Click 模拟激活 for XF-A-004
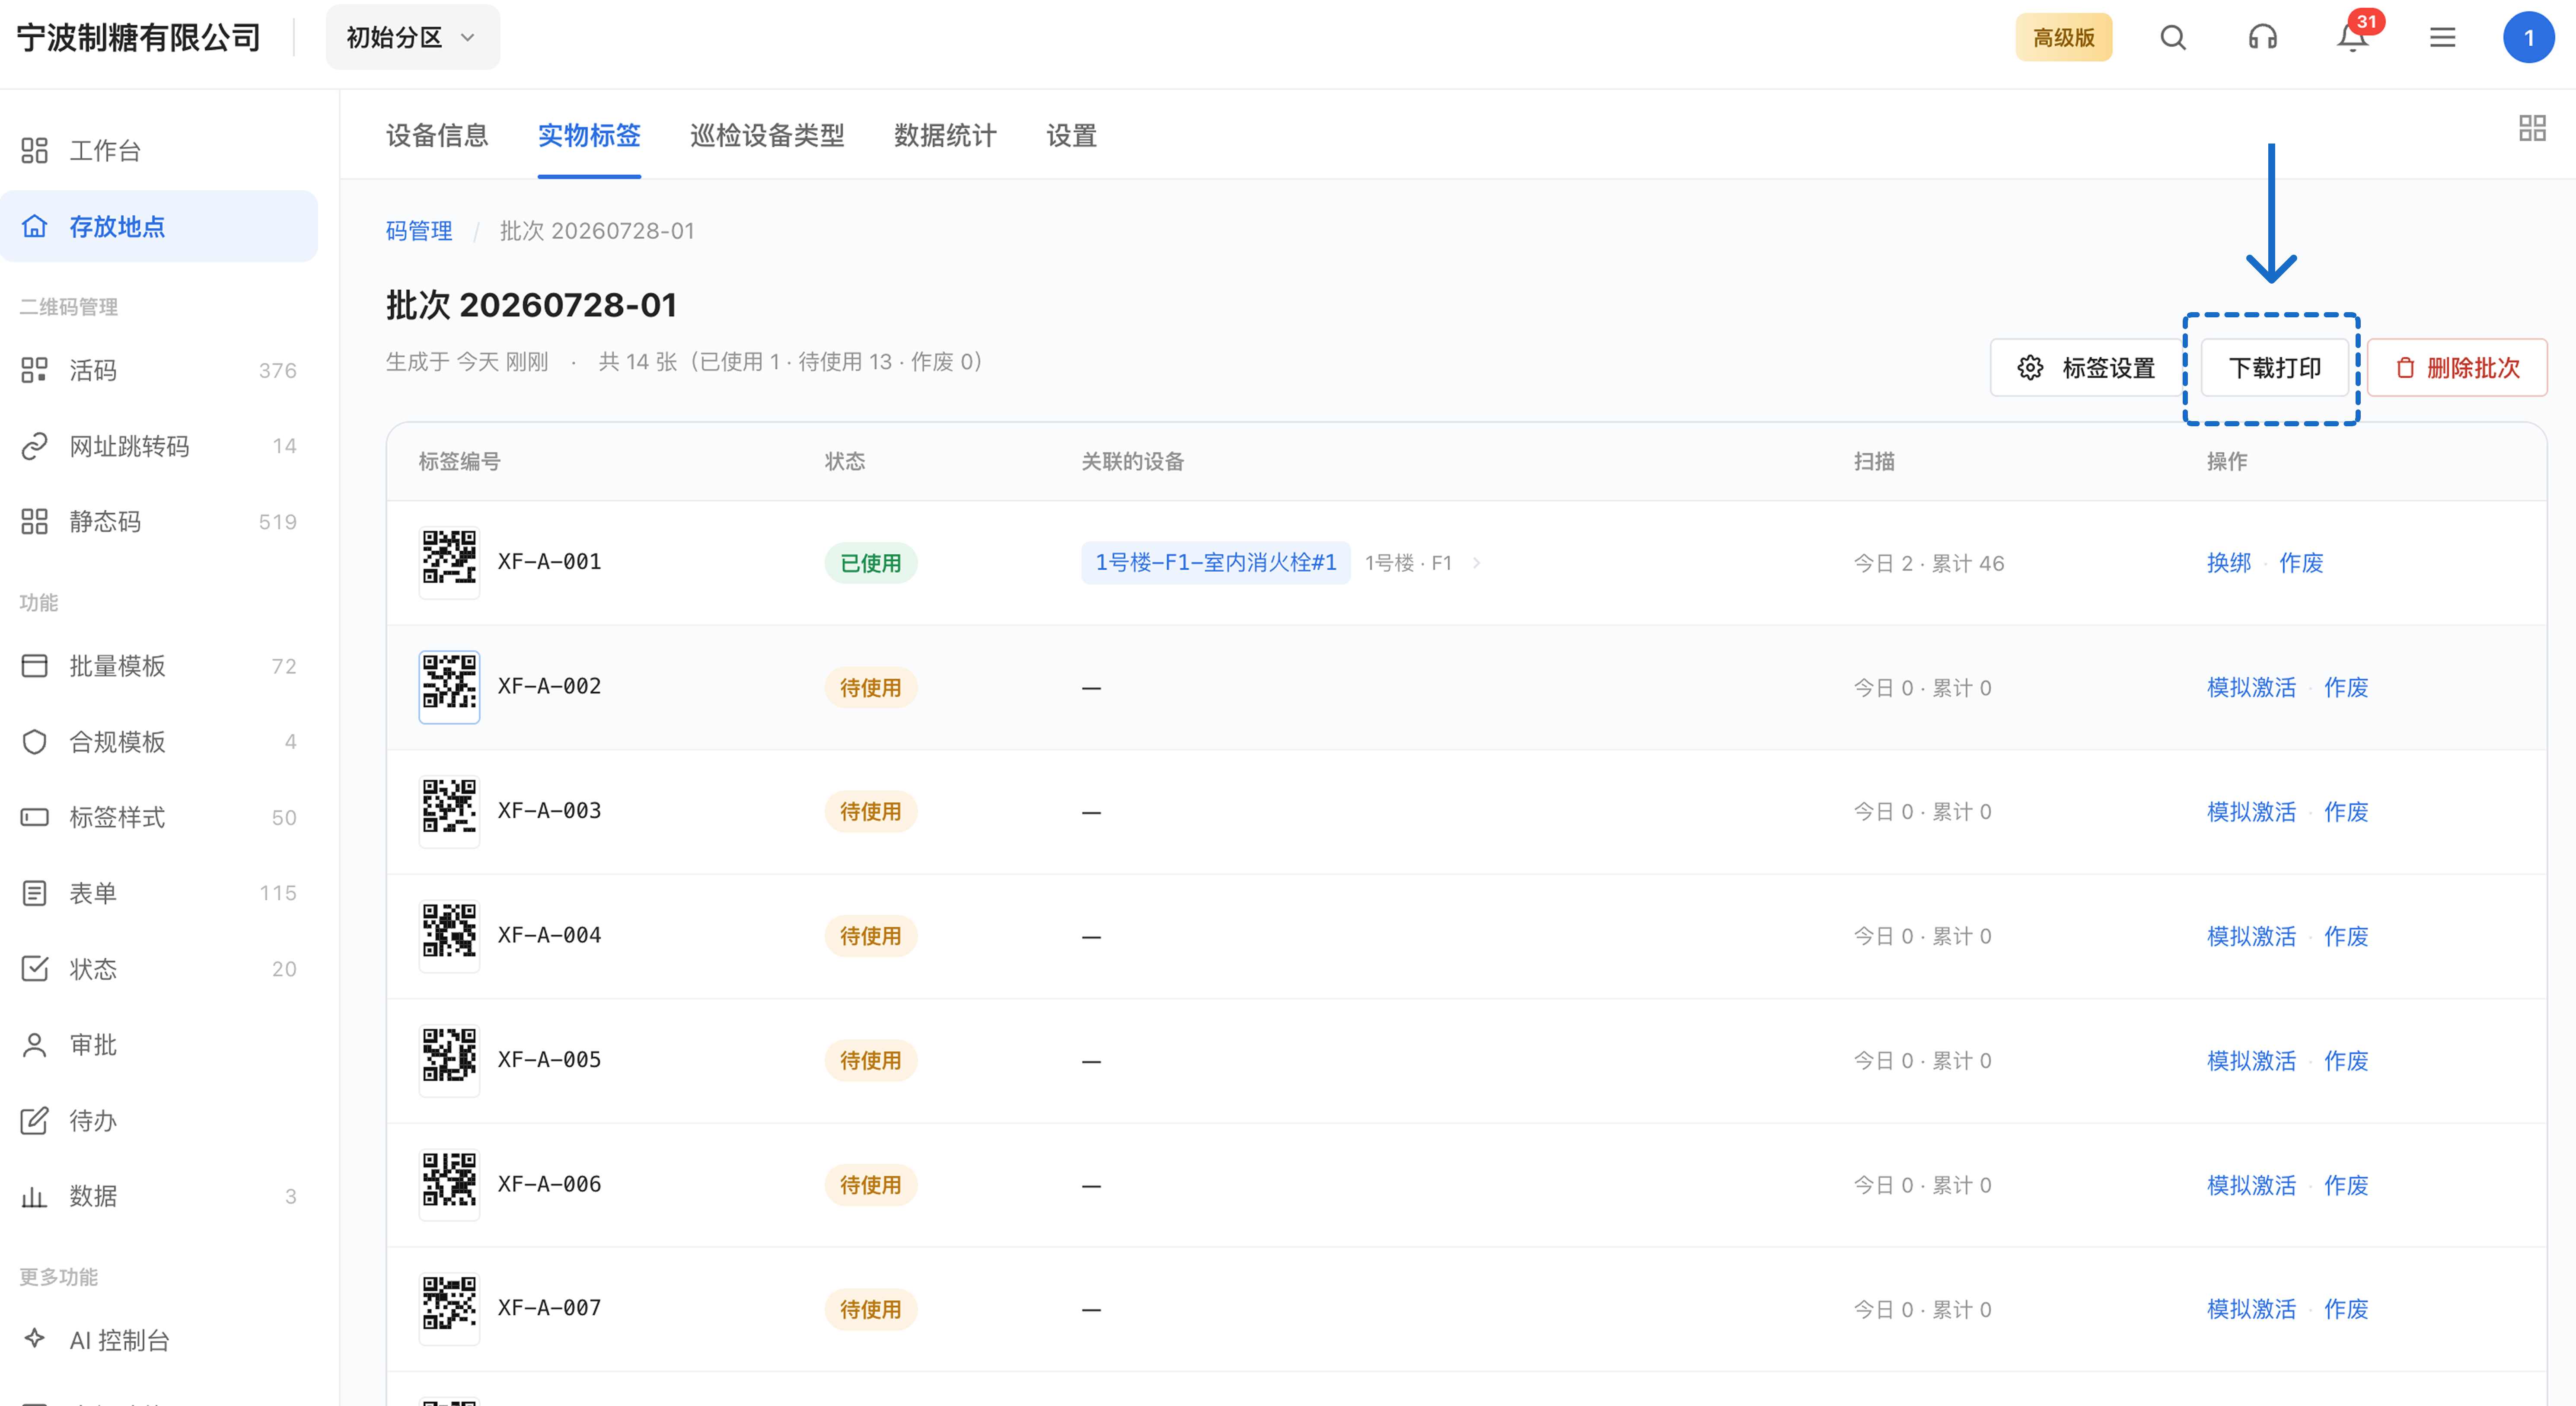2576x1406 pixels. (x=2251, y=936)
